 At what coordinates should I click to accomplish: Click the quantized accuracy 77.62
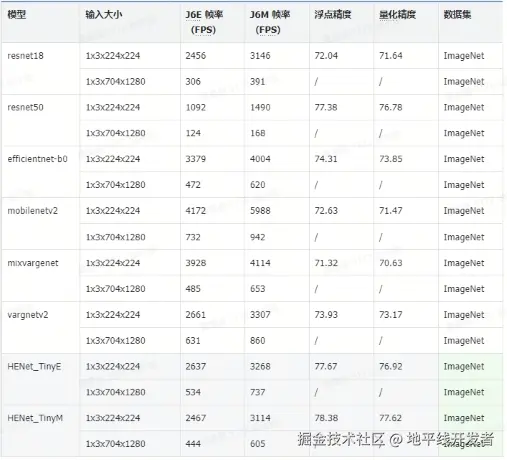point(391,418)
